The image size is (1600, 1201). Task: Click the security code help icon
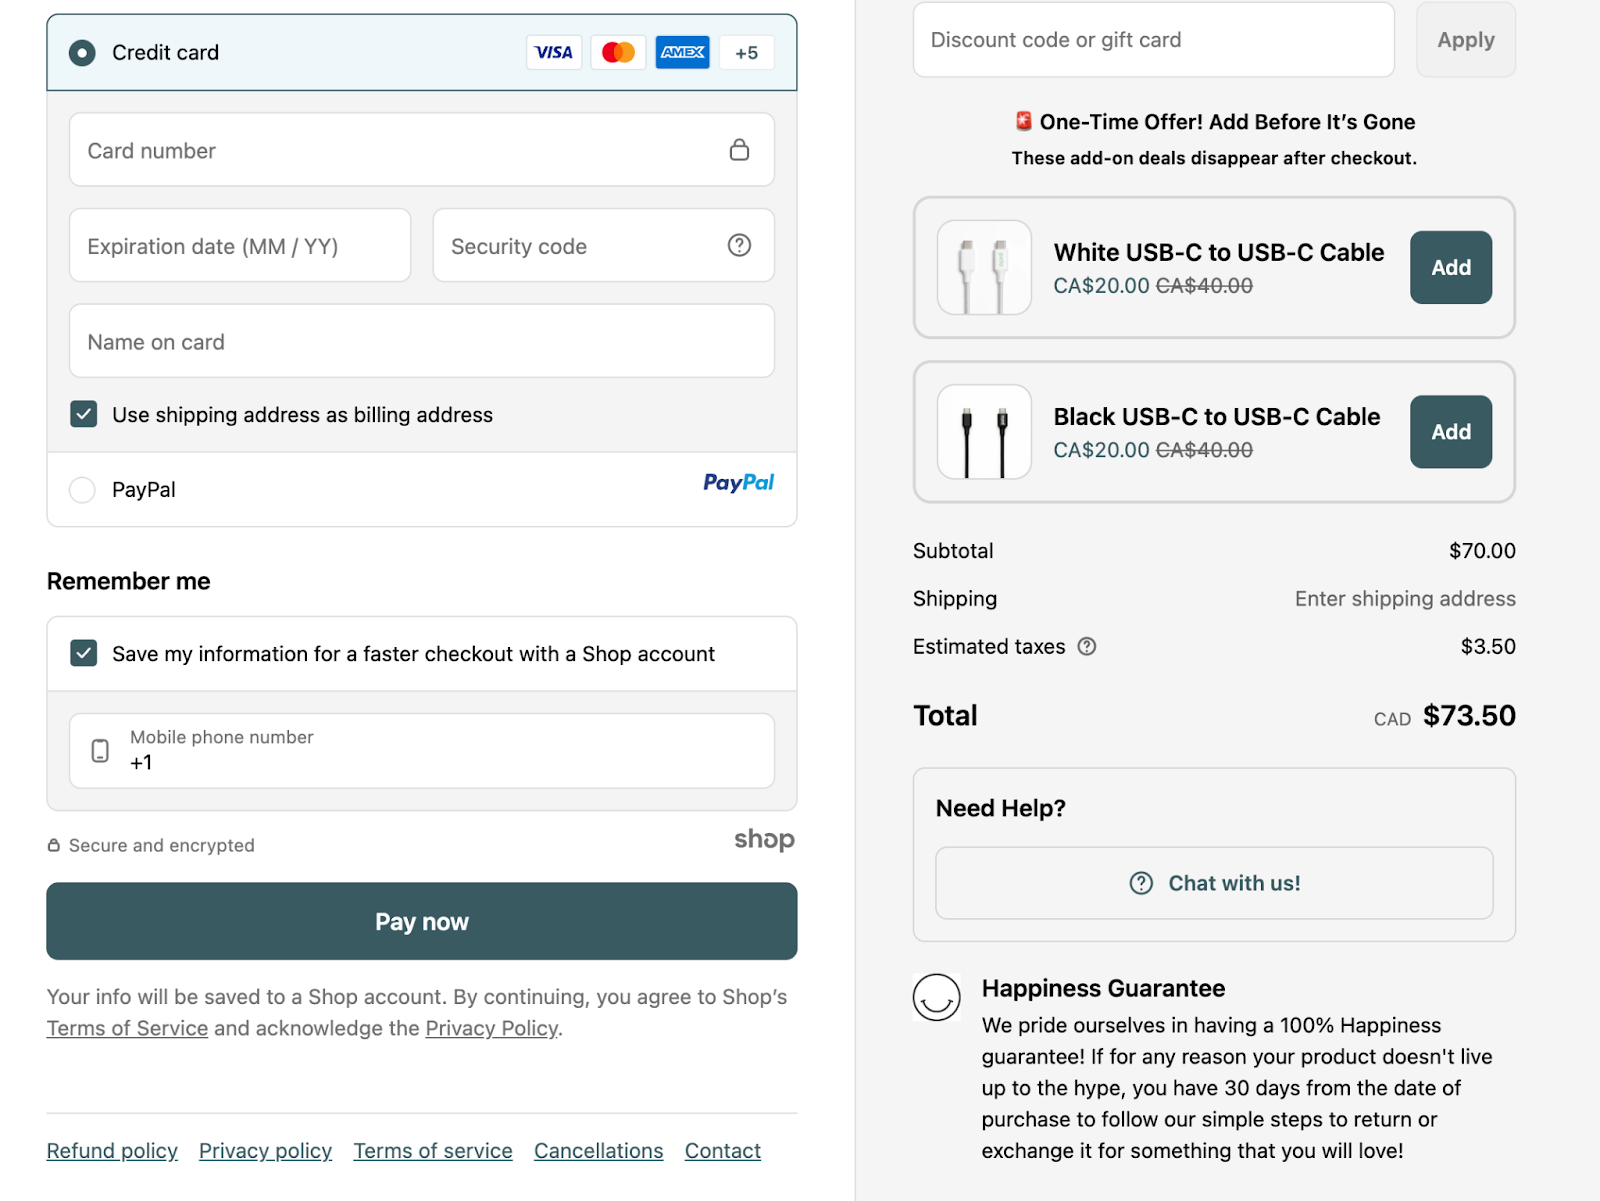point(739,245)
